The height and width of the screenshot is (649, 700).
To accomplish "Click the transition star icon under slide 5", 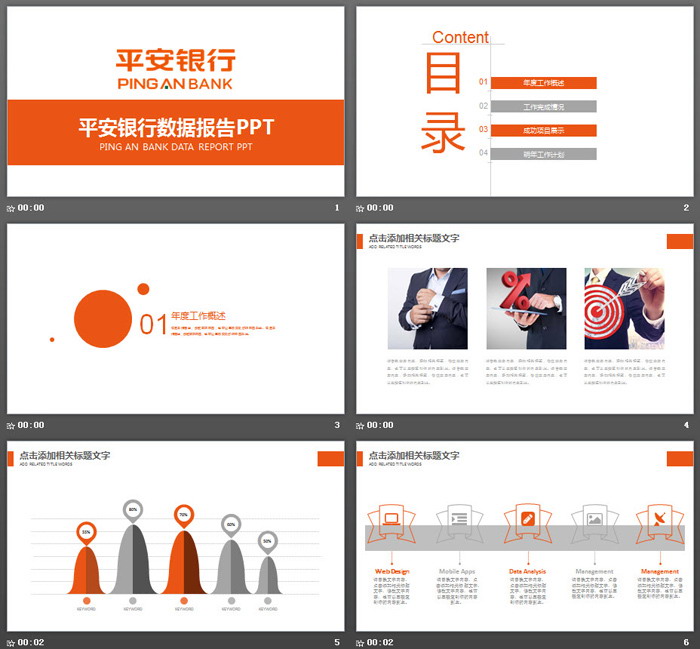I will [12, 642].
